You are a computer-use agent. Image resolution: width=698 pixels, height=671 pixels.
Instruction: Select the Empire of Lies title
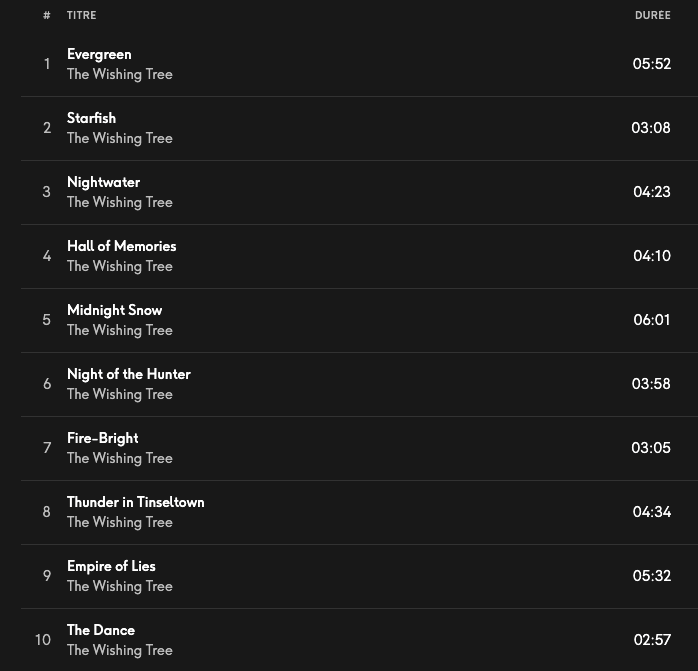coord(111,566)
